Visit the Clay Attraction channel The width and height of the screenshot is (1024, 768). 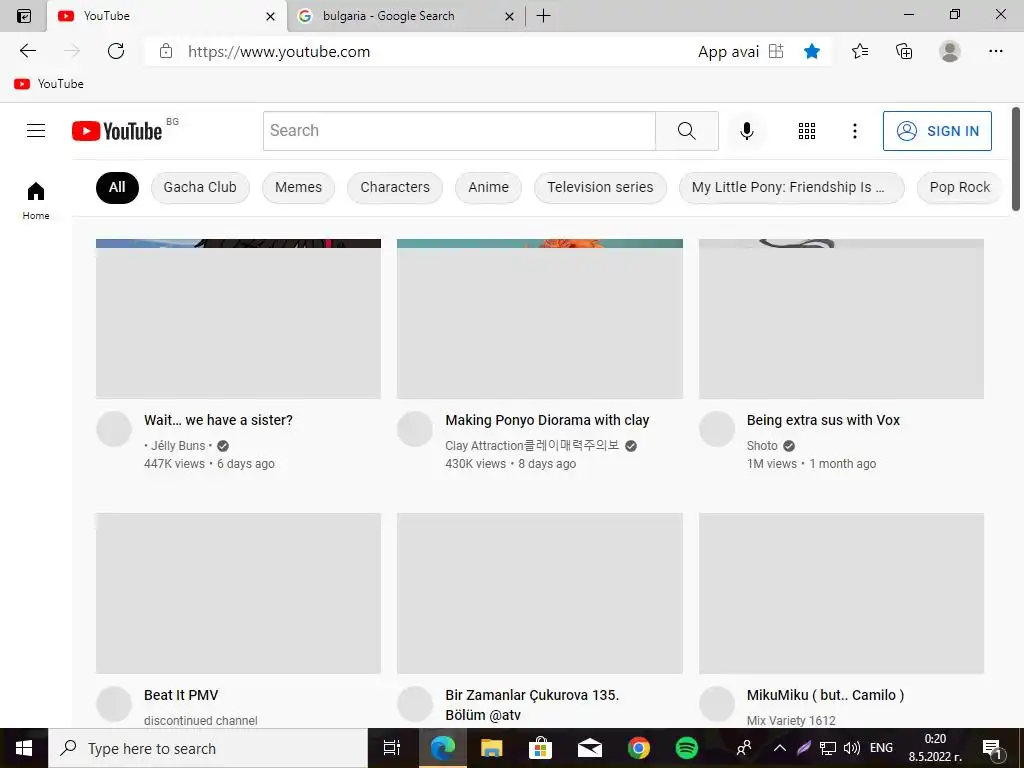point(532,445)
